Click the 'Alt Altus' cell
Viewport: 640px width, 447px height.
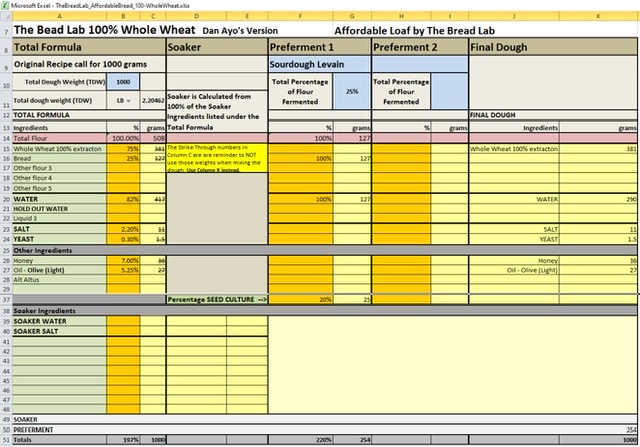point(60,280)
